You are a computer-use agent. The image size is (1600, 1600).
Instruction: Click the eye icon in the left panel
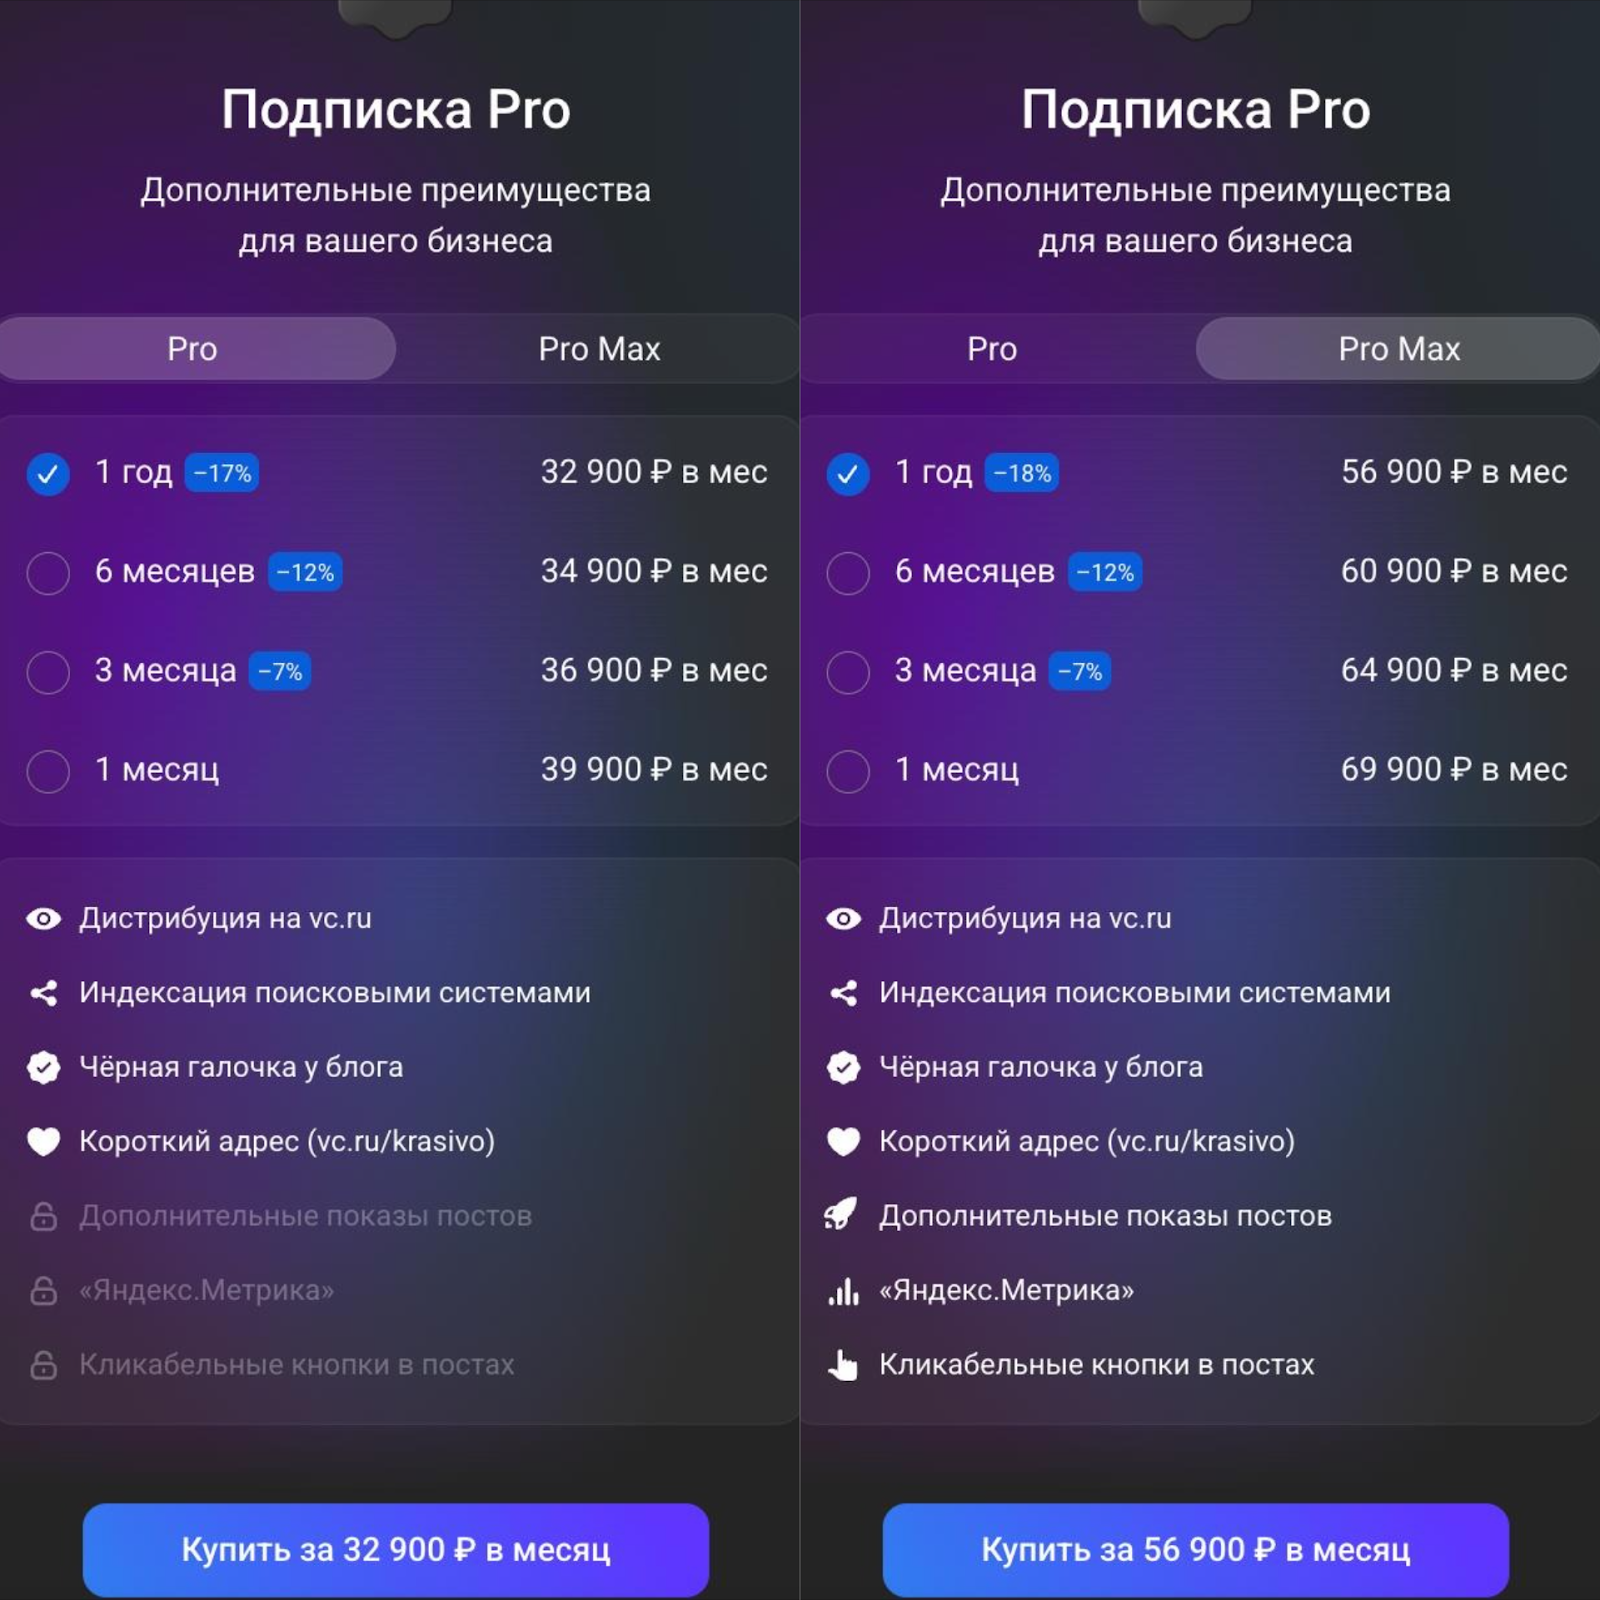coord(44,919)
